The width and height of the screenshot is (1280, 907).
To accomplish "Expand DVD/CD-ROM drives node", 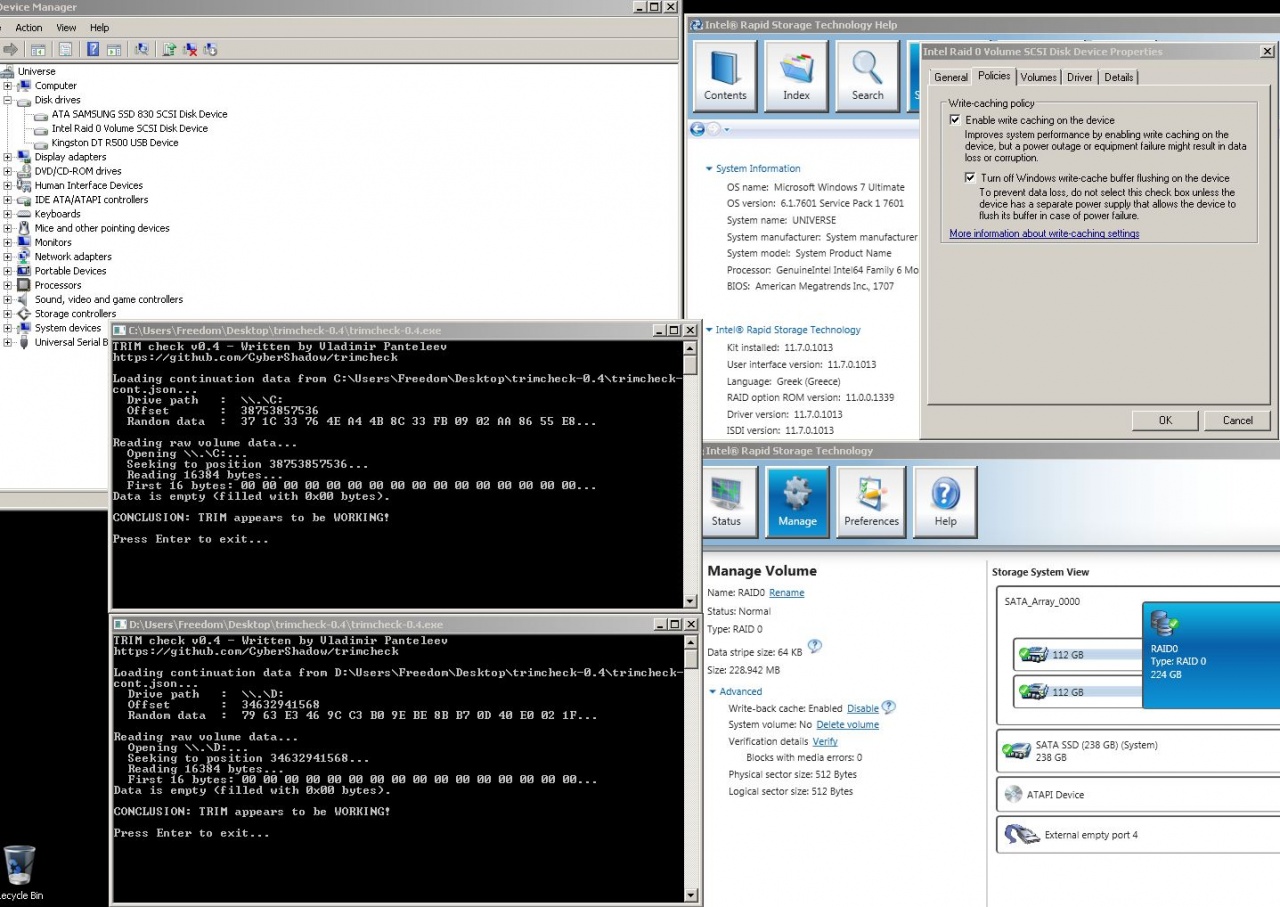I will [x=8, y=171].
